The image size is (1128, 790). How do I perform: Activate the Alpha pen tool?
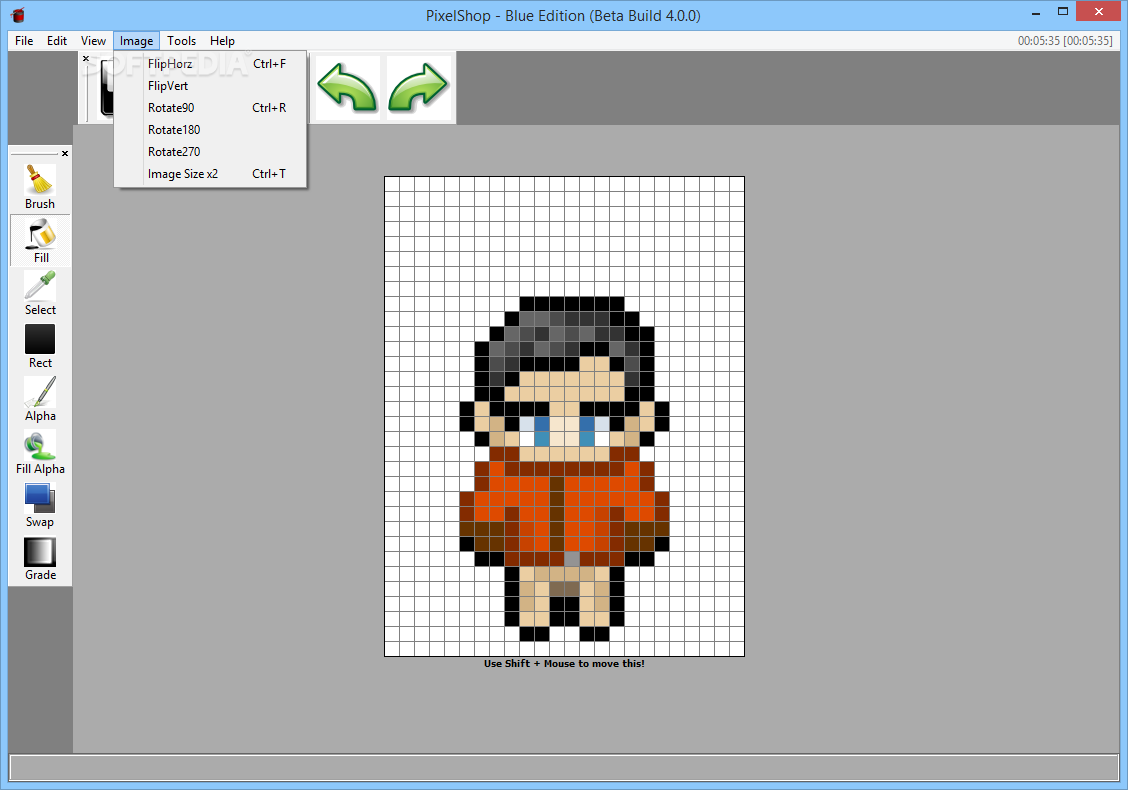[40, 400]
